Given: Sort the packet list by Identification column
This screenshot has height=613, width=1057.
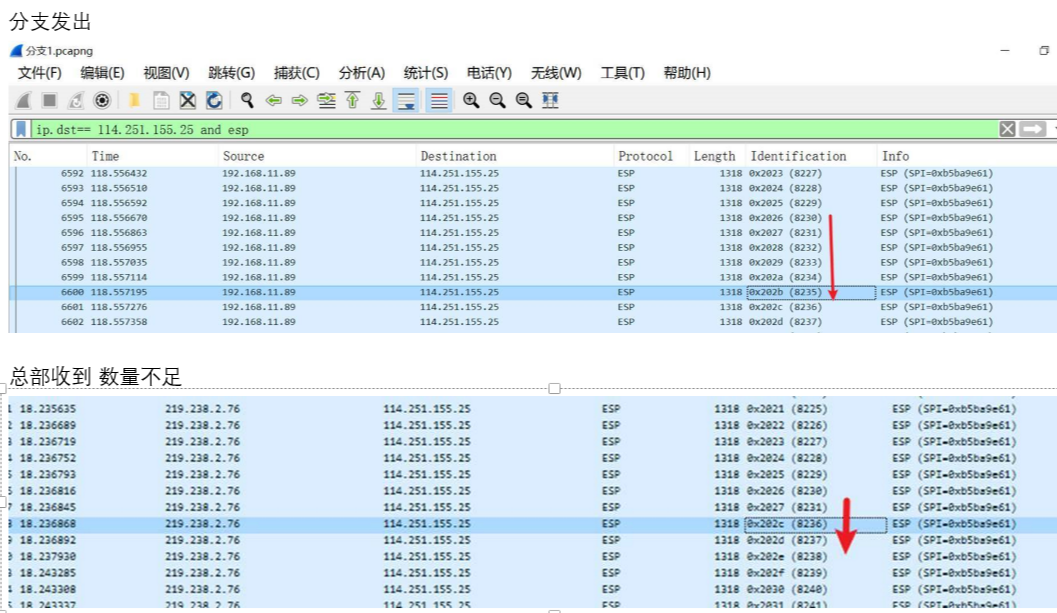Looking at the screenshot, I should coord(798,156).
